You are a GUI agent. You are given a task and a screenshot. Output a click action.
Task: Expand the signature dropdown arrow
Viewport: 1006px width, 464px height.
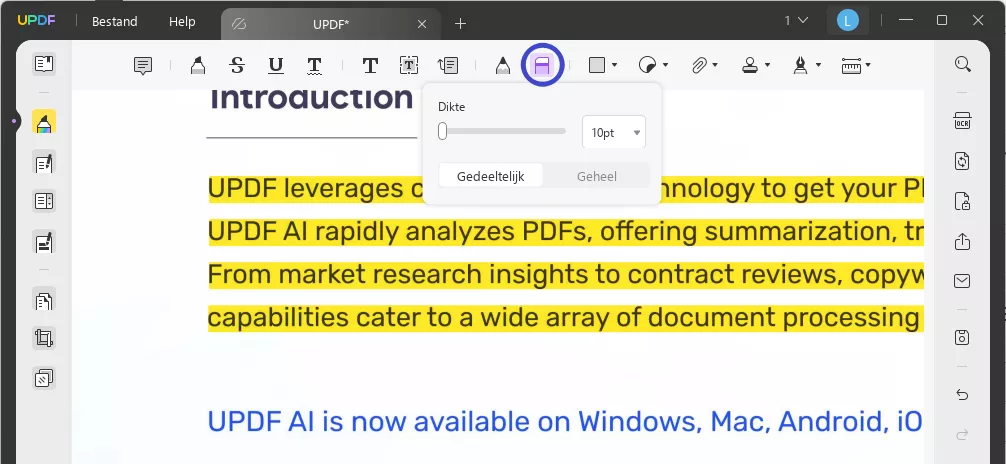click(x=818, y=65)
